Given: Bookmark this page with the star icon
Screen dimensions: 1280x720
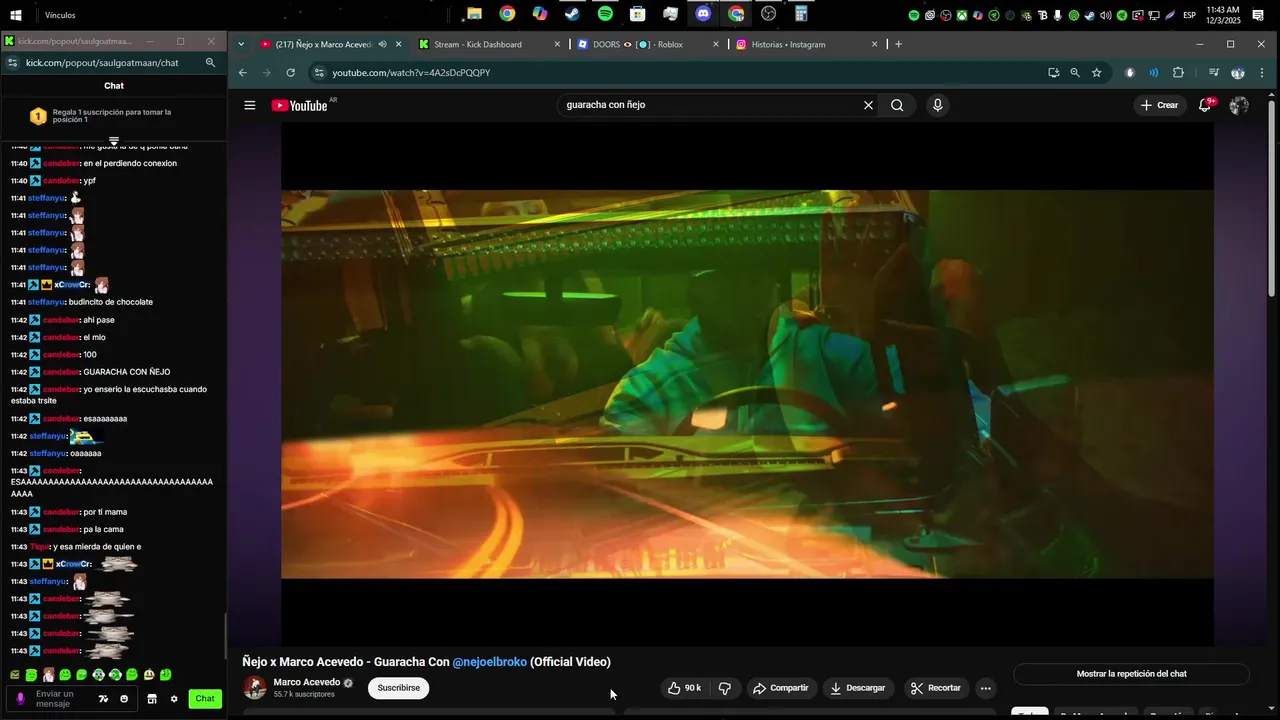Looking at the screenshot, I should click(x=1097, y=73).
